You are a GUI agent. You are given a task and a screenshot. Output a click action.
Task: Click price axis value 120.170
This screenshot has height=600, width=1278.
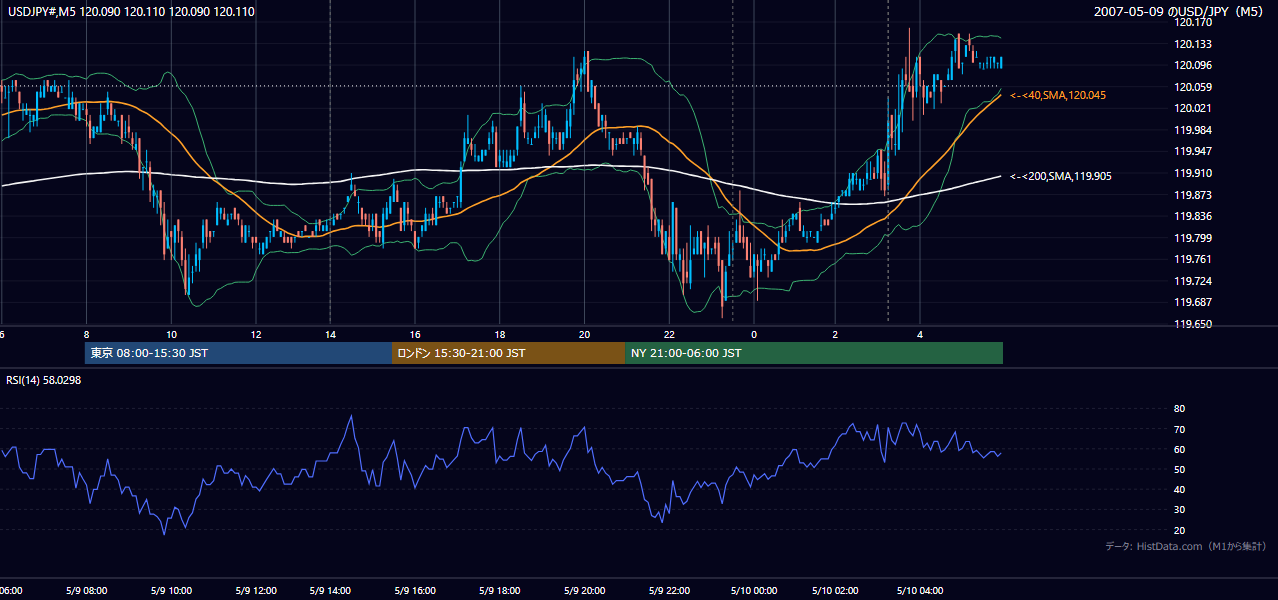tap(1193, 22)
